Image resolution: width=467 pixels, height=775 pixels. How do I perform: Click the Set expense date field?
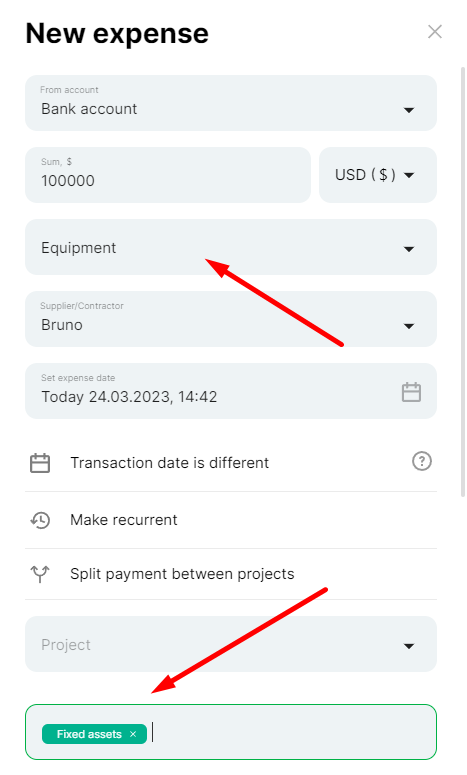point(231,391)
